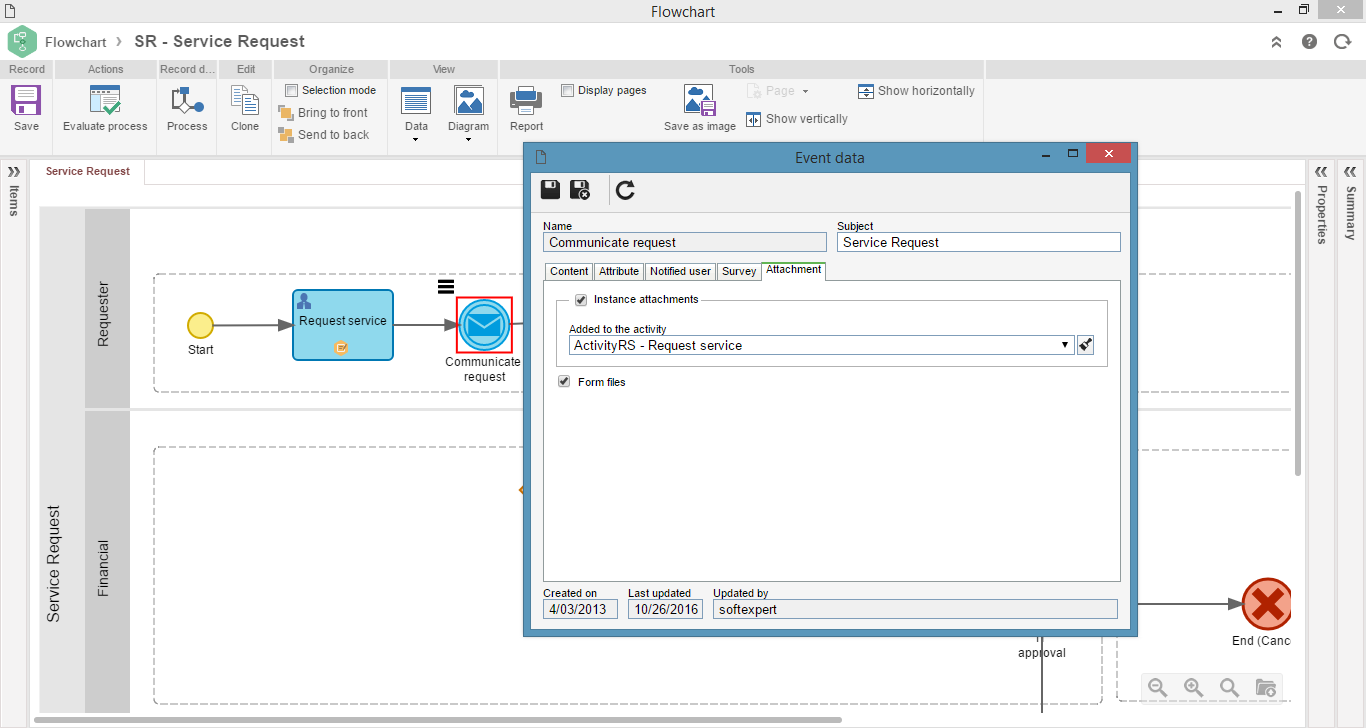Screen dimensions: 1366x728
Task: Switch to the Notified user tab
Action: pos(680,271)
